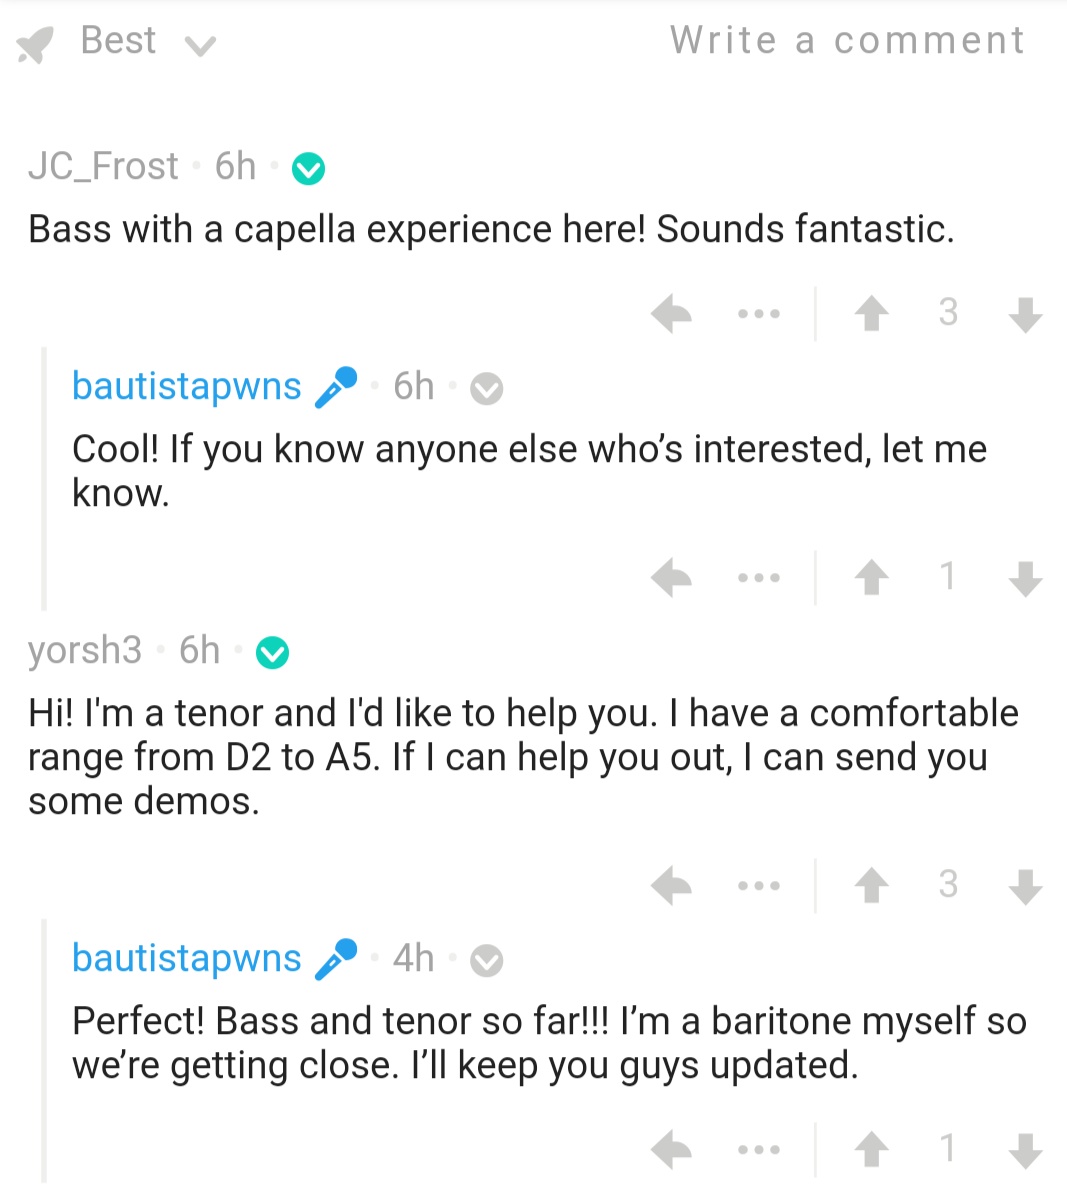The height and width of the screenshot is (1202, 1067).
Task: Downvote yorsh3's tenor comment
Action: (x=1026, y=886)
